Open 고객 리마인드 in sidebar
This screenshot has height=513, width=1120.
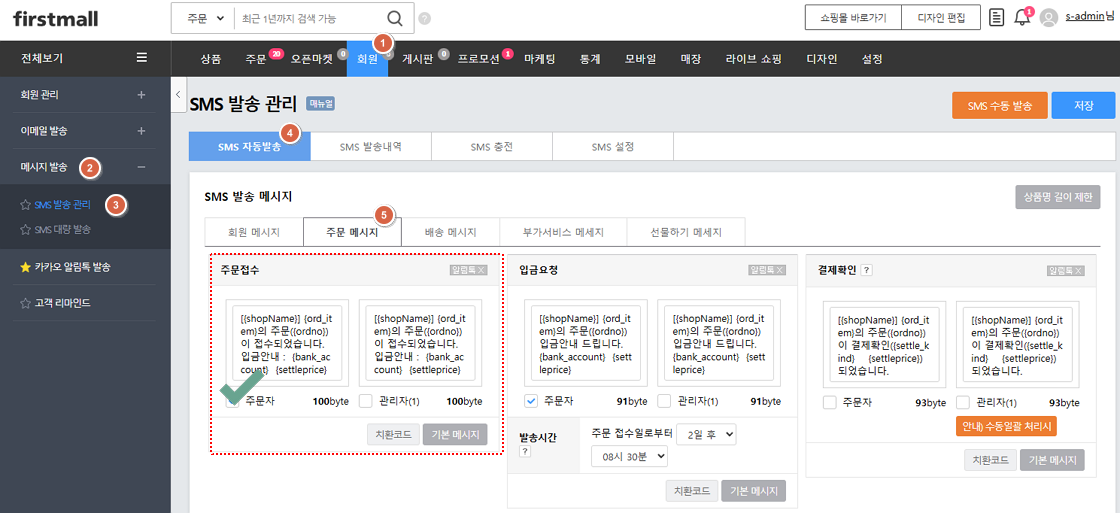(63, 304)
